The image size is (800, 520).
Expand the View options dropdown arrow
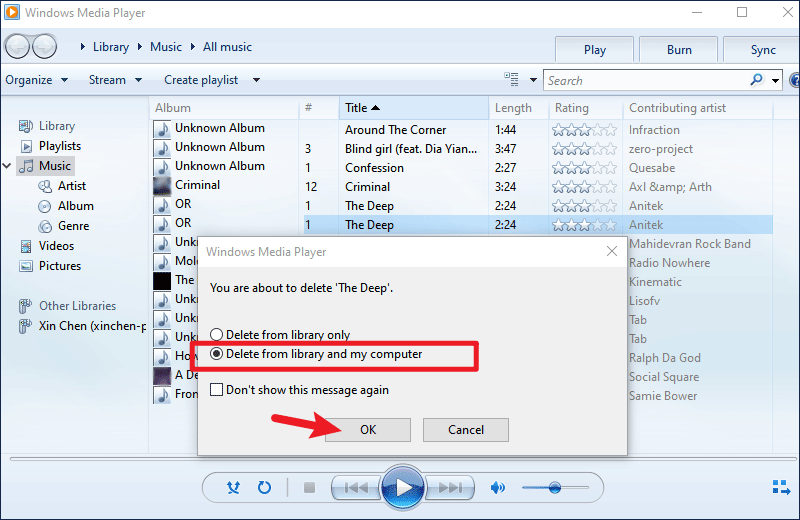(533, 80)
